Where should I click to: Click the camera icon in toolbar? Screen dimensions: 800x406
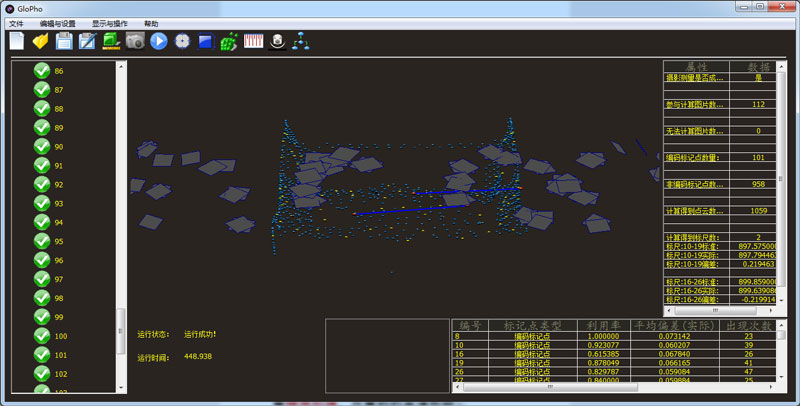click(x=135, y=41)
